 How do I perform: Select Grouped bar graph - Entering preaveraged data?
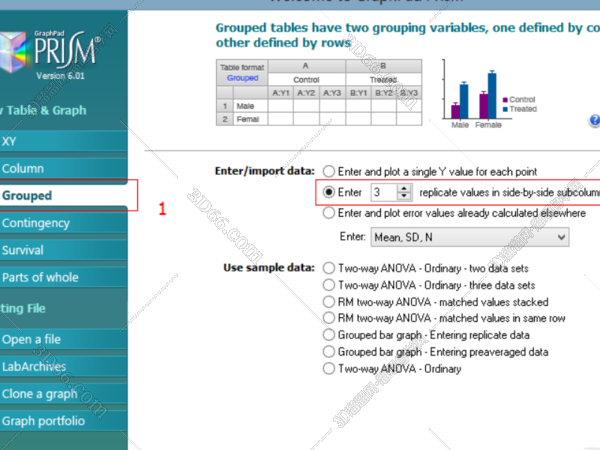[x=330, y=351]
